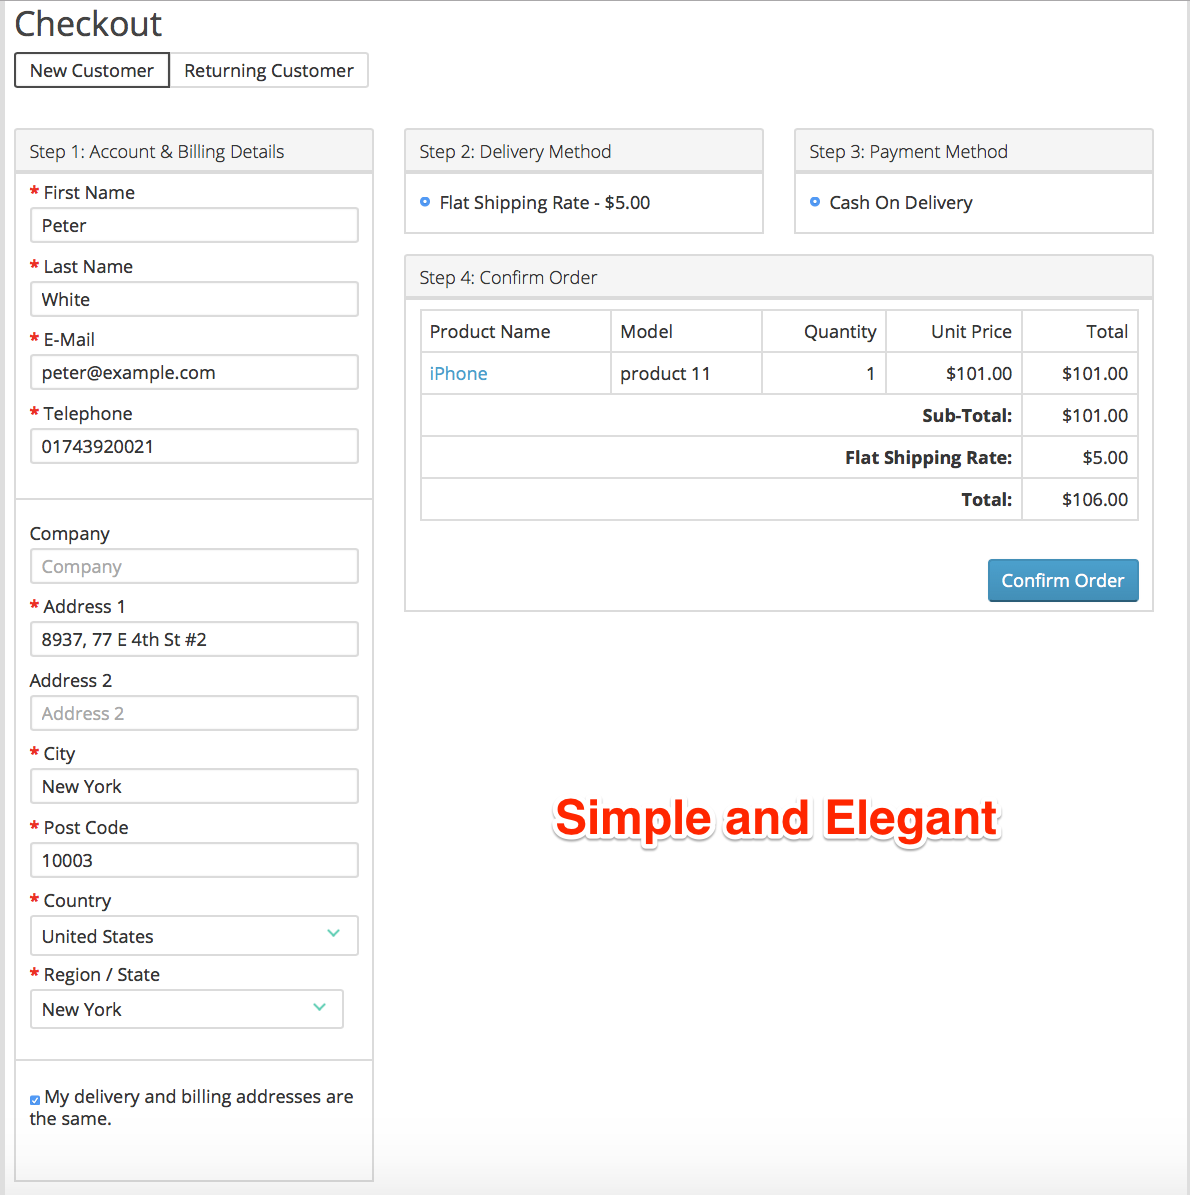The height and width of the screenshot is (1195, 1190).
Task: Open the iPhone product link
Action: [x=458, y=373]
